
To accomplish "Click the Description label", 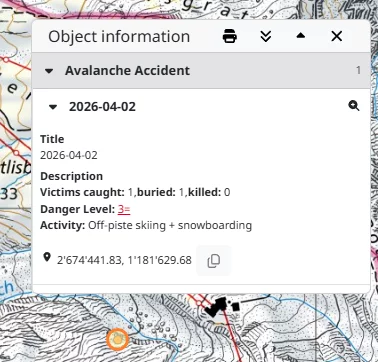I will pos(71,176).
